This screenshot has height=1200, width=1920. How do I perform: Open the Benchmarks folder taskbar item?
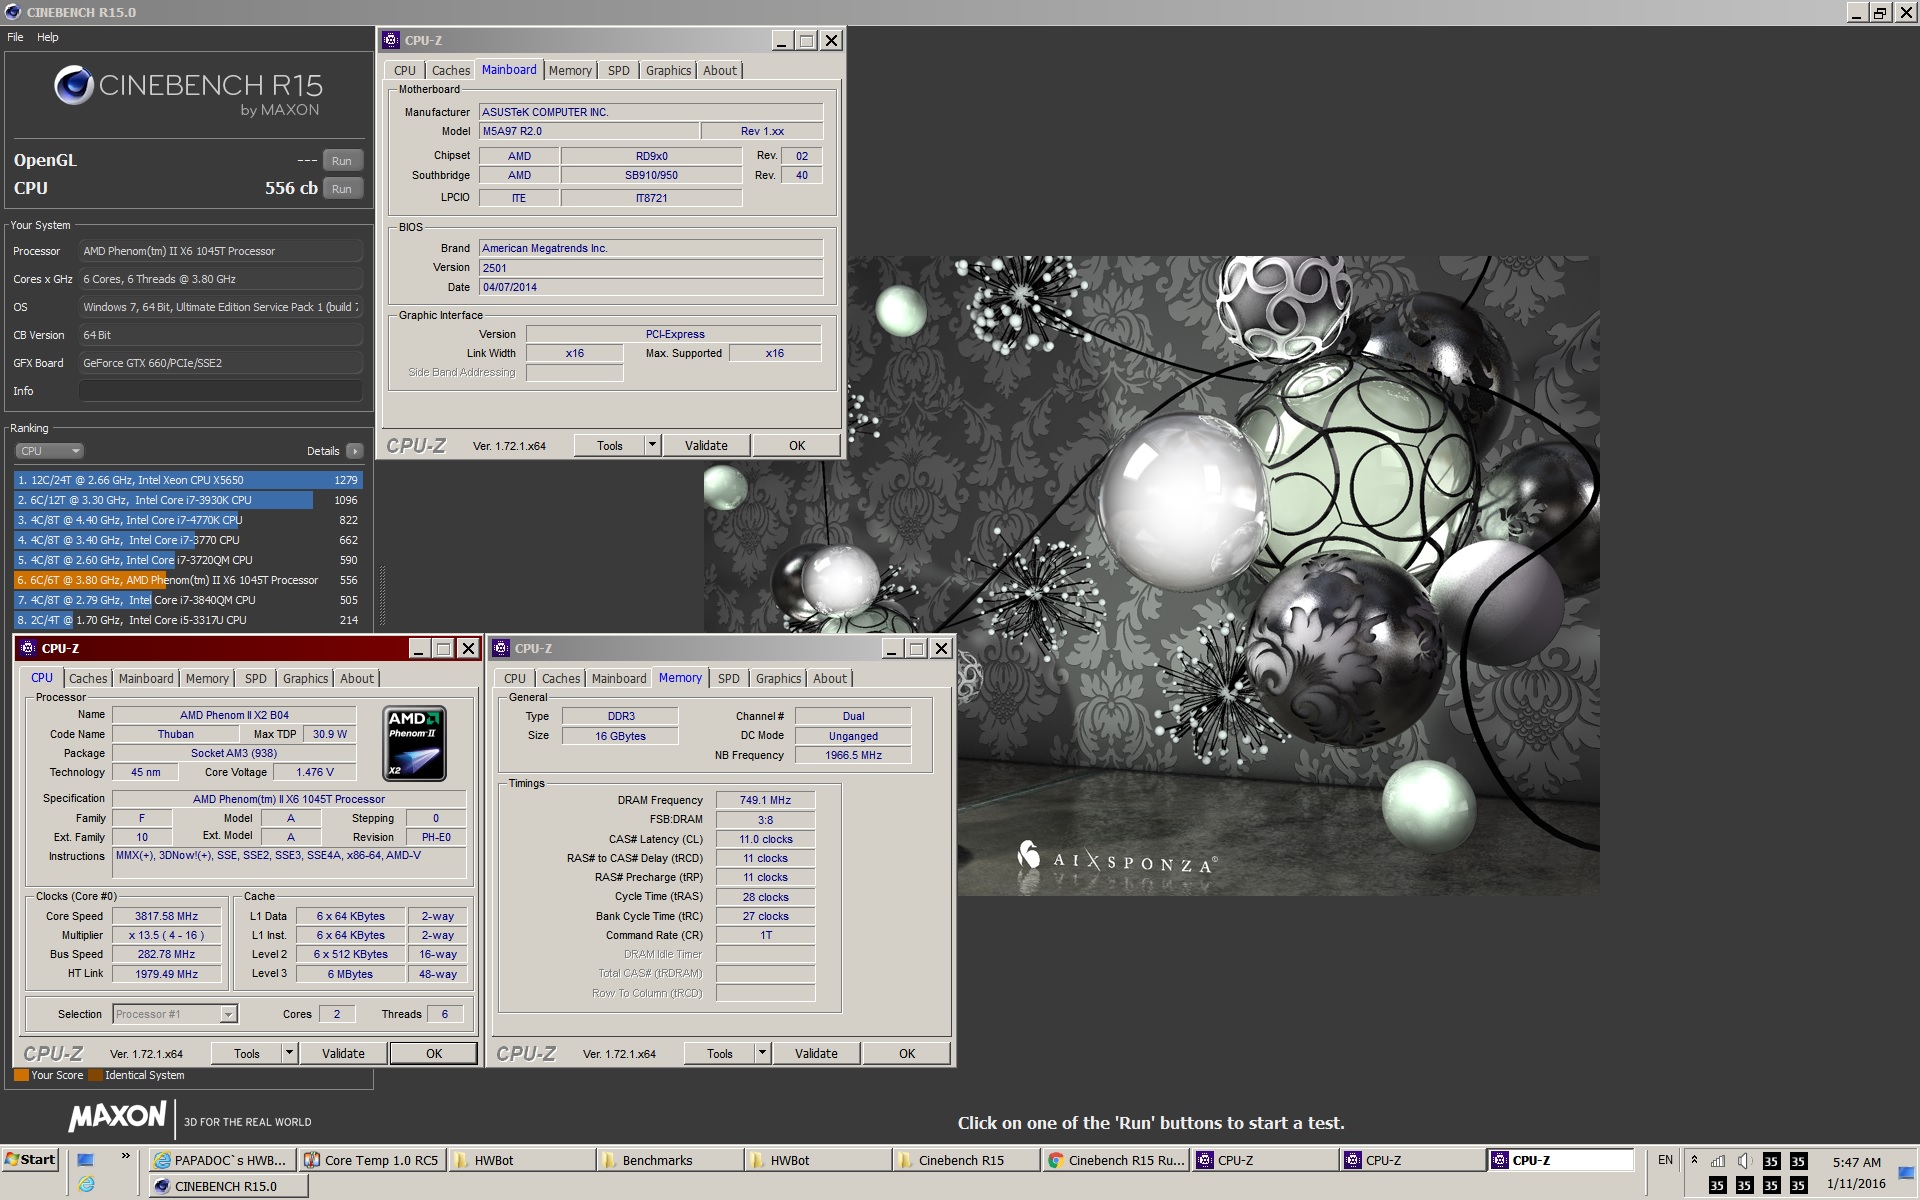coord(670,1160)
